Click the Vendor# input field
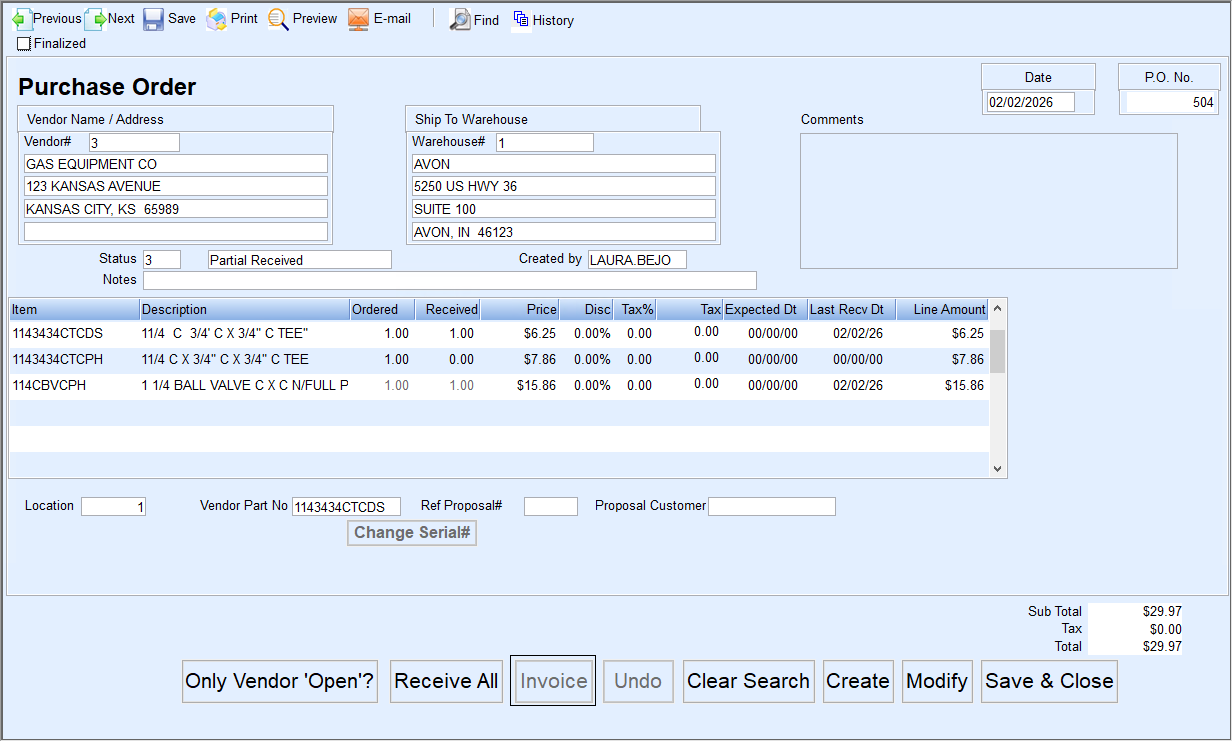This screenshot has height=741, width=1232. (x=134, y=143)
